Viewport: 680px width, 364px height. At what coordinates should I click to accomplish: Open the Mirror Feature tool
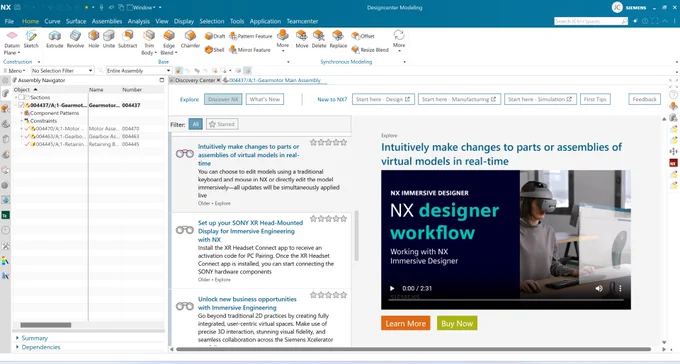click(250, 50)
